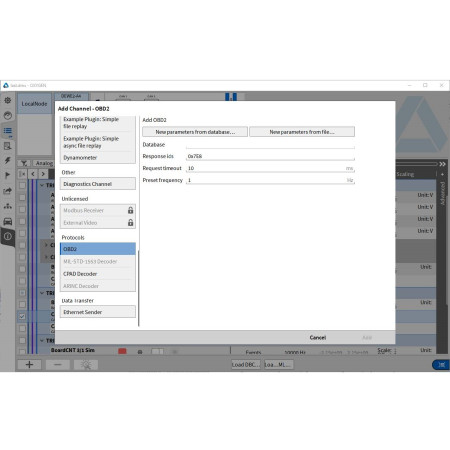This screenshot has height=450, width=450.
Task: Open the network topology icon in sidebar
Action: tap(8, 206)
